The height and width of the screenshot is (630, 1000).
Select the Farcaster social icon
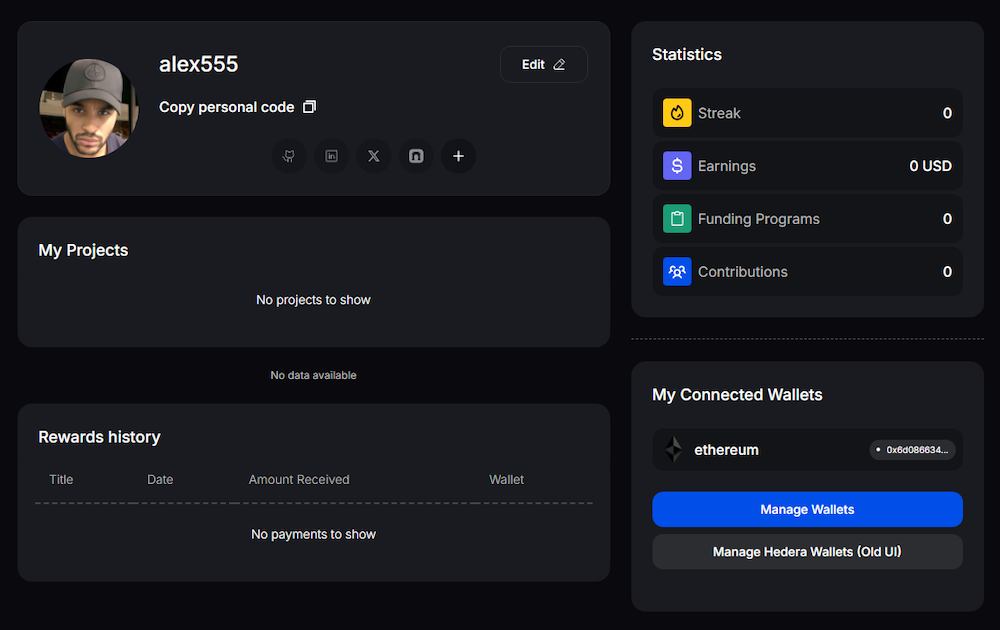(x=416, y=156)
